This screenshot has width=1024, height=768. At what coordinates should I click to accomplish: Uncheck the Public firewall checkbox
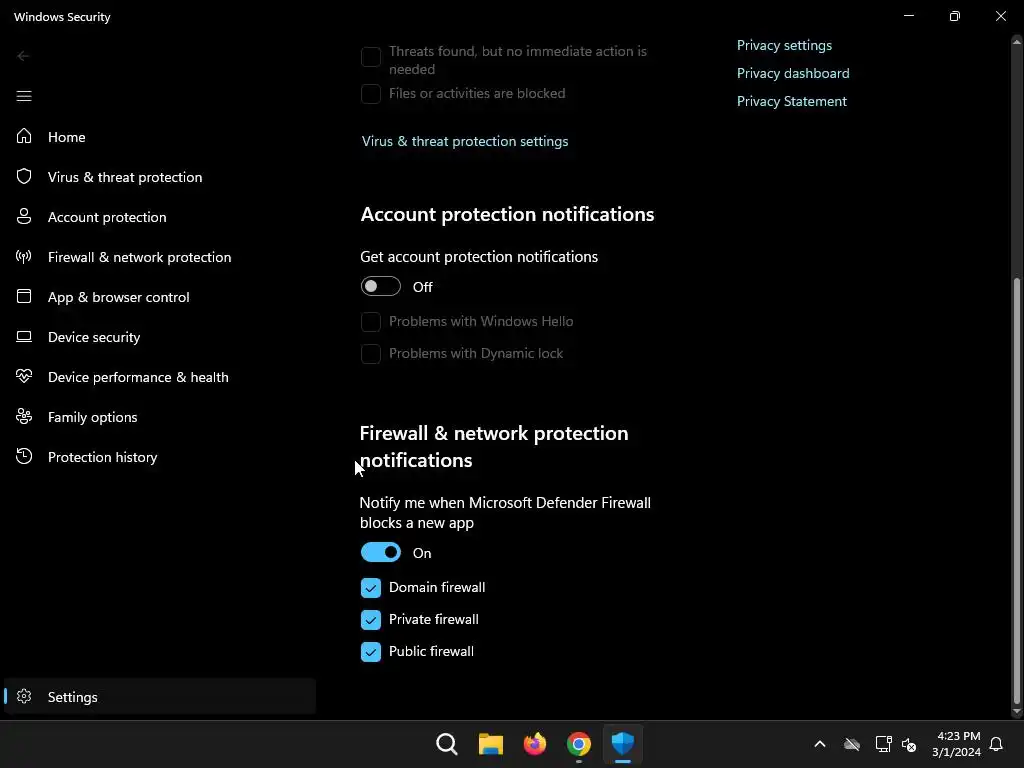[x=370, y=652]
